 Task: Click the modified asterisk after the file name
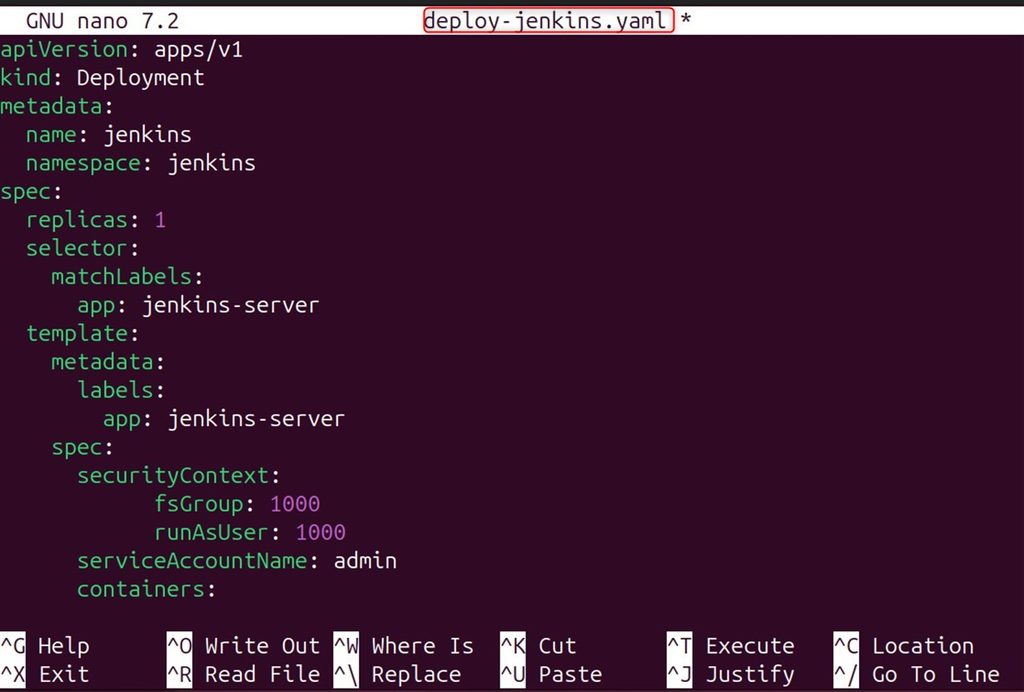(686, 20)
